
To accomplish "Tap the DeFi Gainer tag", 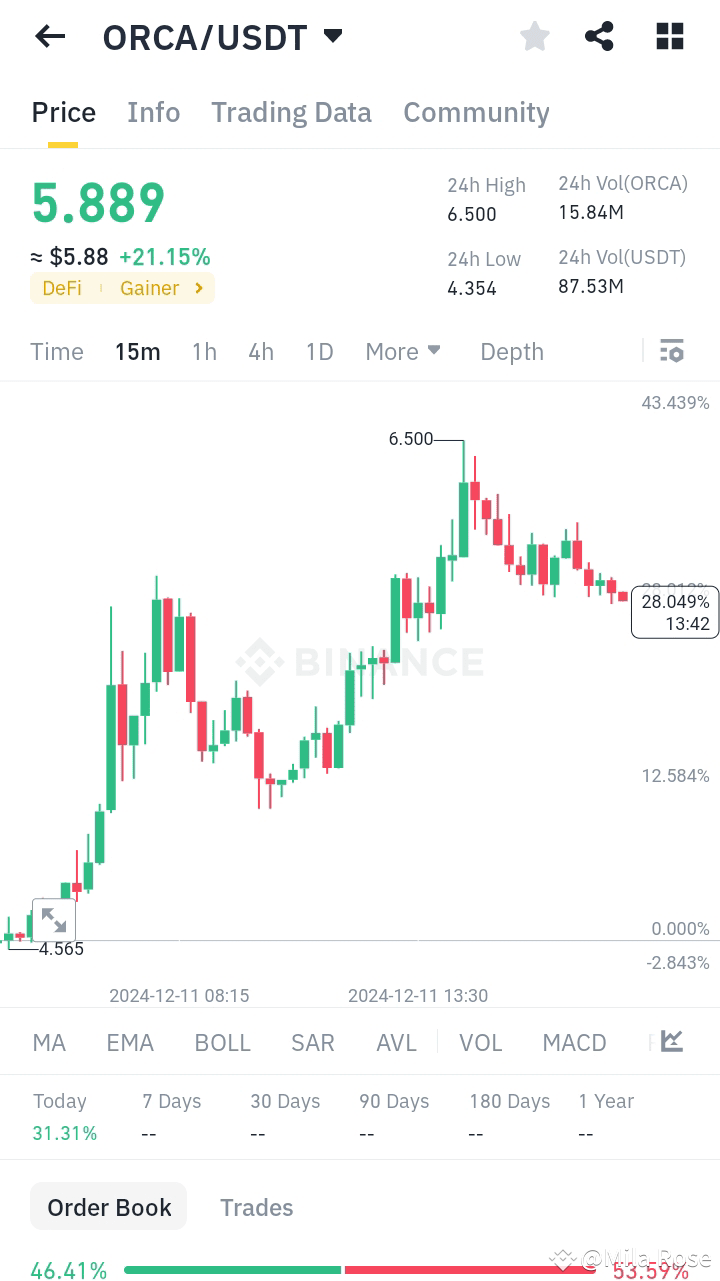I will point(122,288).
